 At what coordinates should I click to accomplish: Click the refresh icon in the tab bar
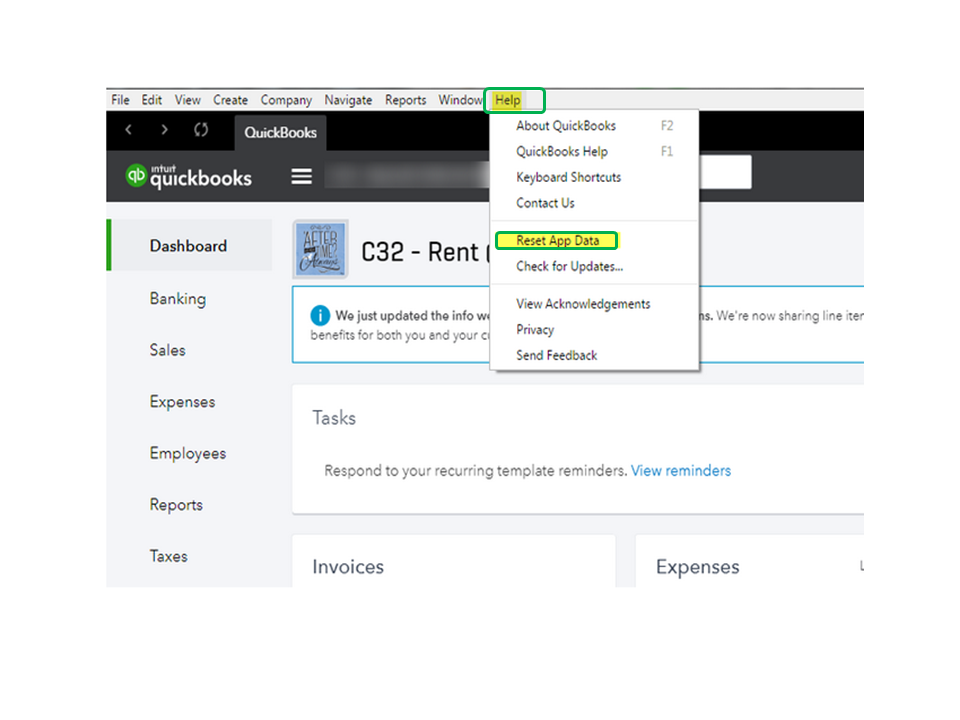[x=201, y=129]
